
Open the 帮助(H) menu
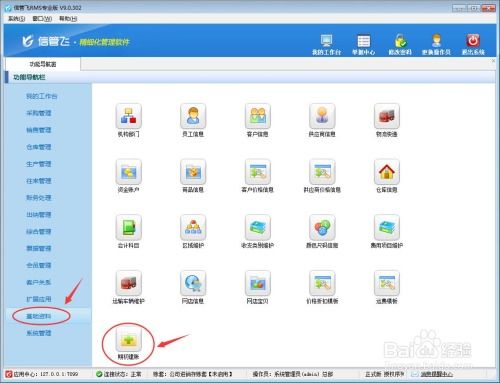[x=68, y=19]
